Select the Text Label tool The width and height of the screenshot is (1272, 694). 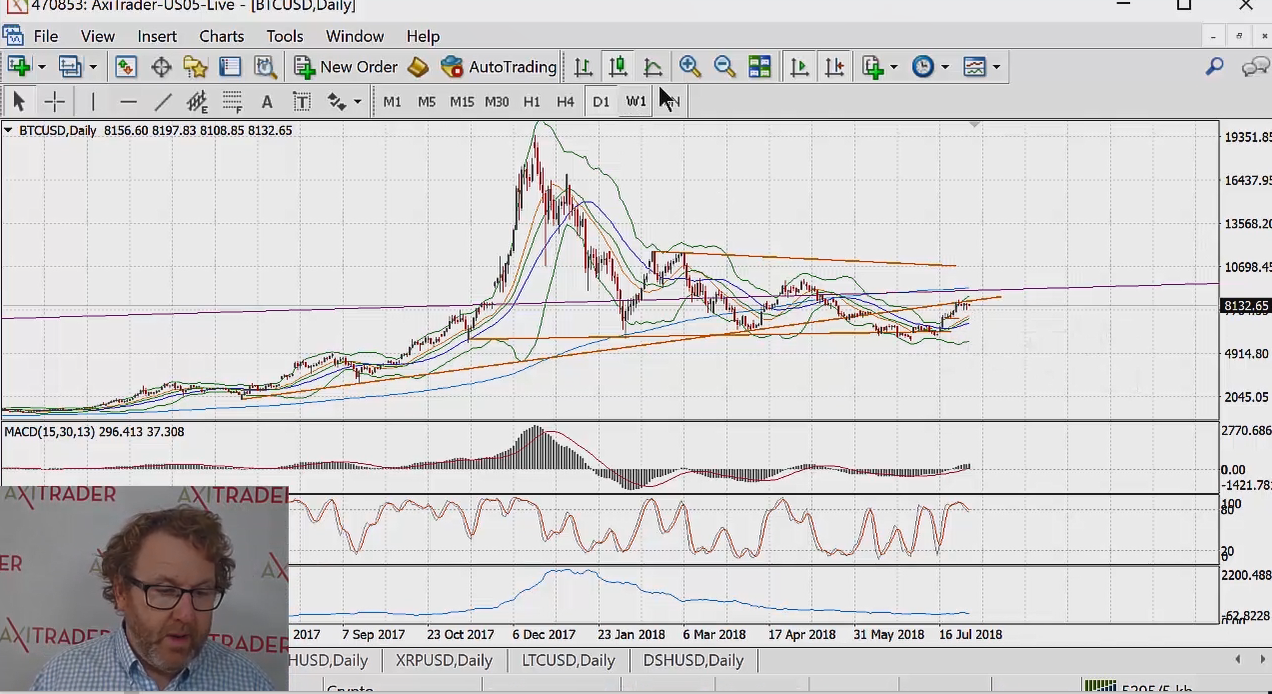(301, 101)
